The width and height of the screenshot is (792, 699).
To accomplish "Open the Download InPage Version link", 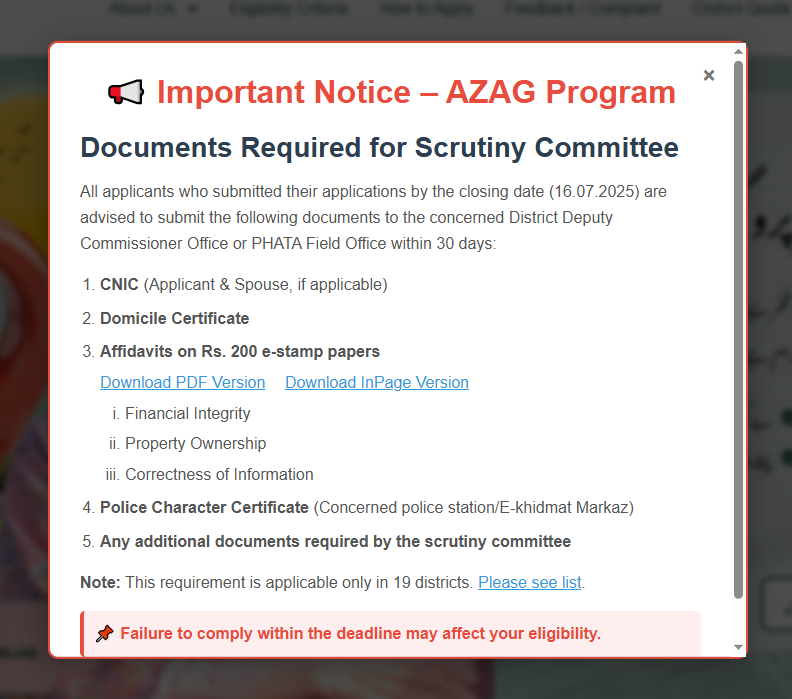I will [x=377, y=382].
